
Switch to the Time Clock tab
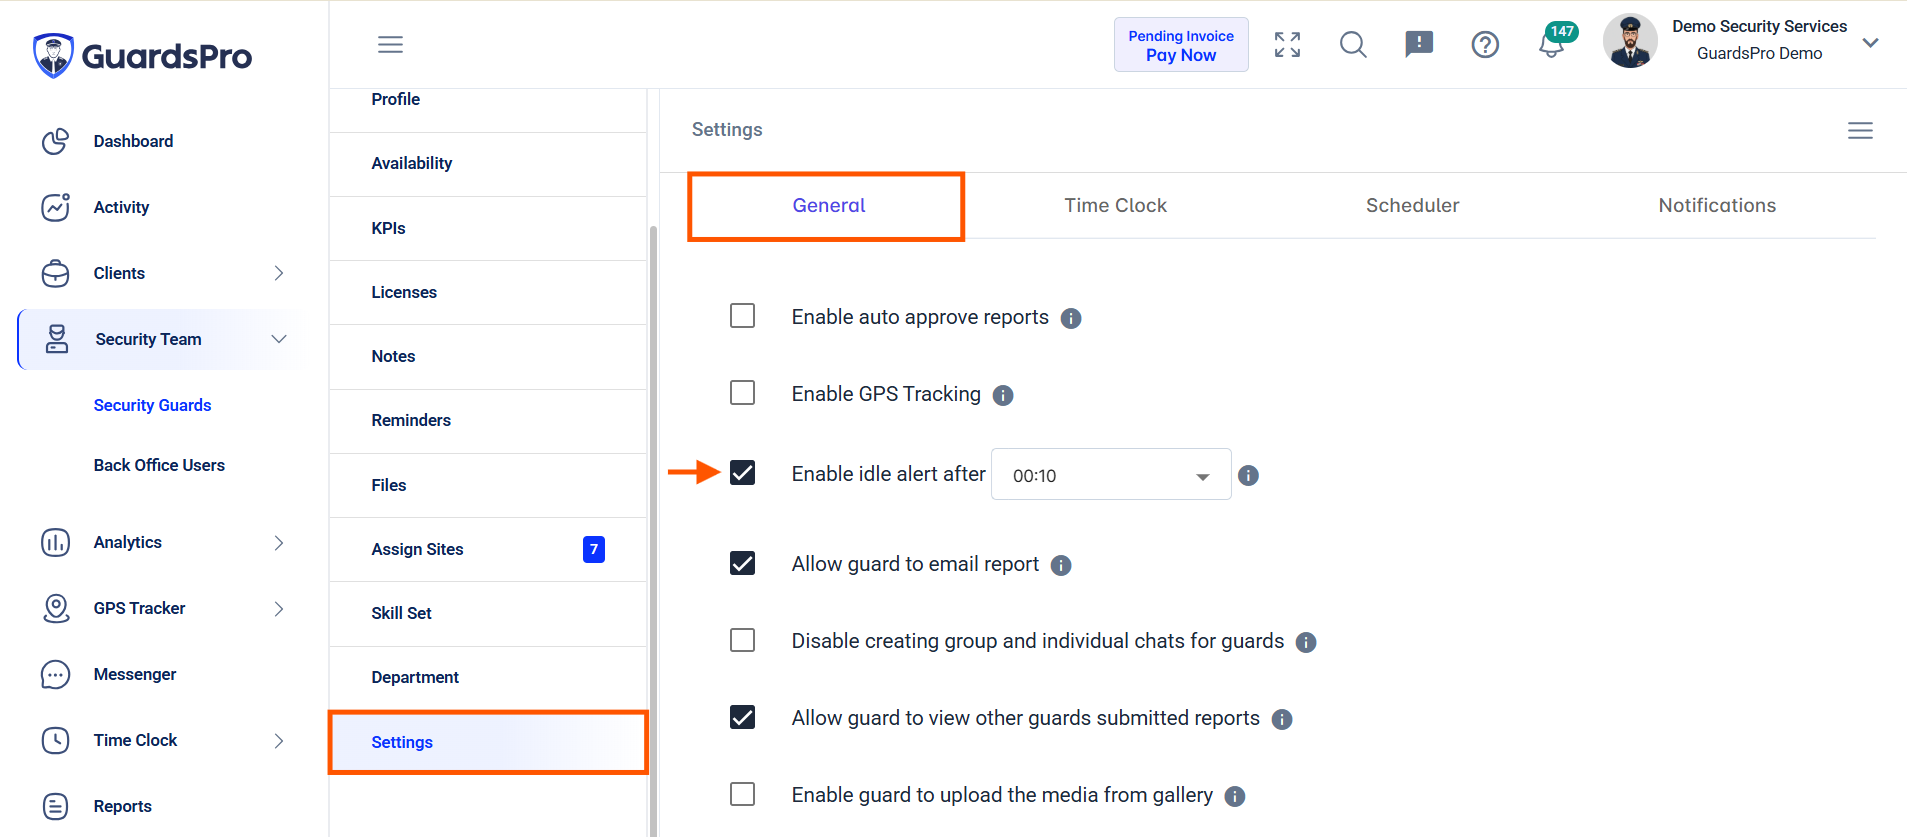point(1115,205)
